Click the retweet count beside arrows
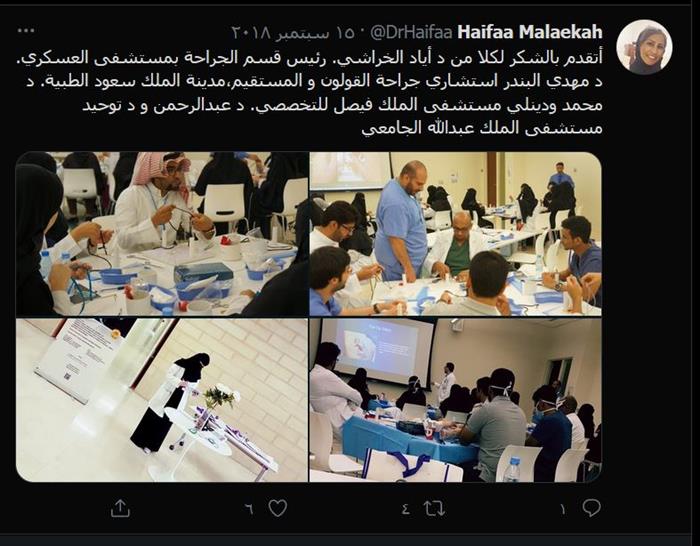The height and width of the screenshot is (546, 700). tap(405, 508)
